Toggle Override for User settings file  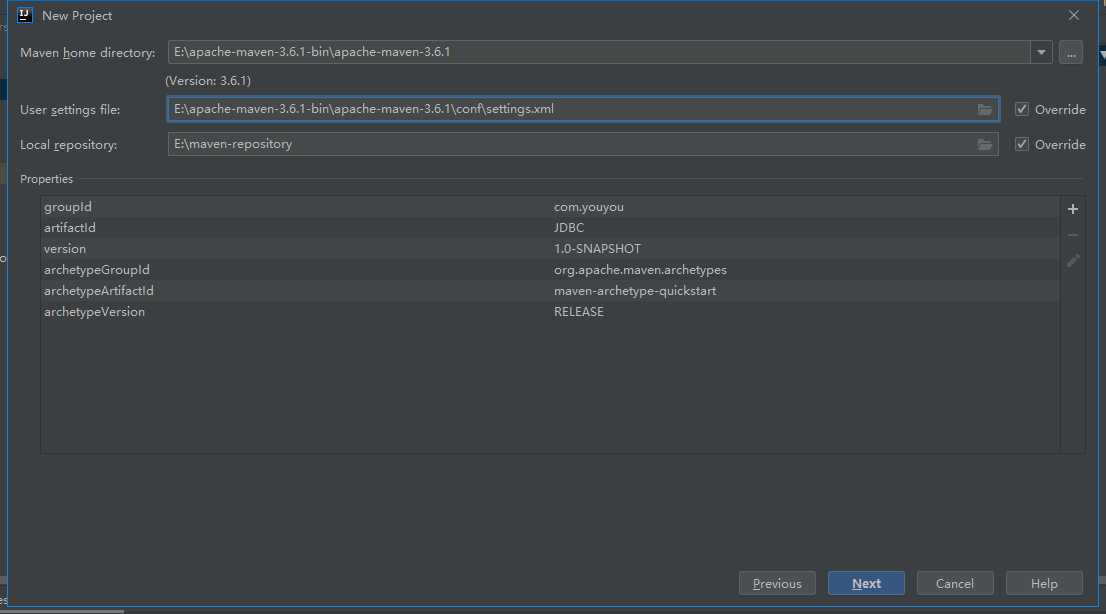[x=1021, y=109]
